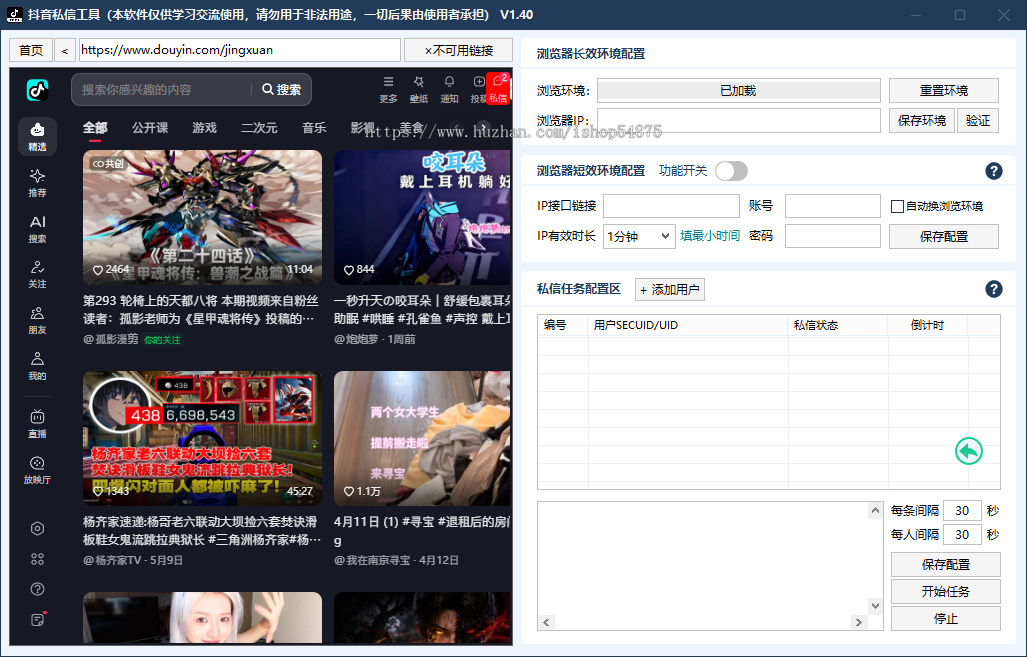
Task: Click the 账号 input field
Action: [832, 206]
